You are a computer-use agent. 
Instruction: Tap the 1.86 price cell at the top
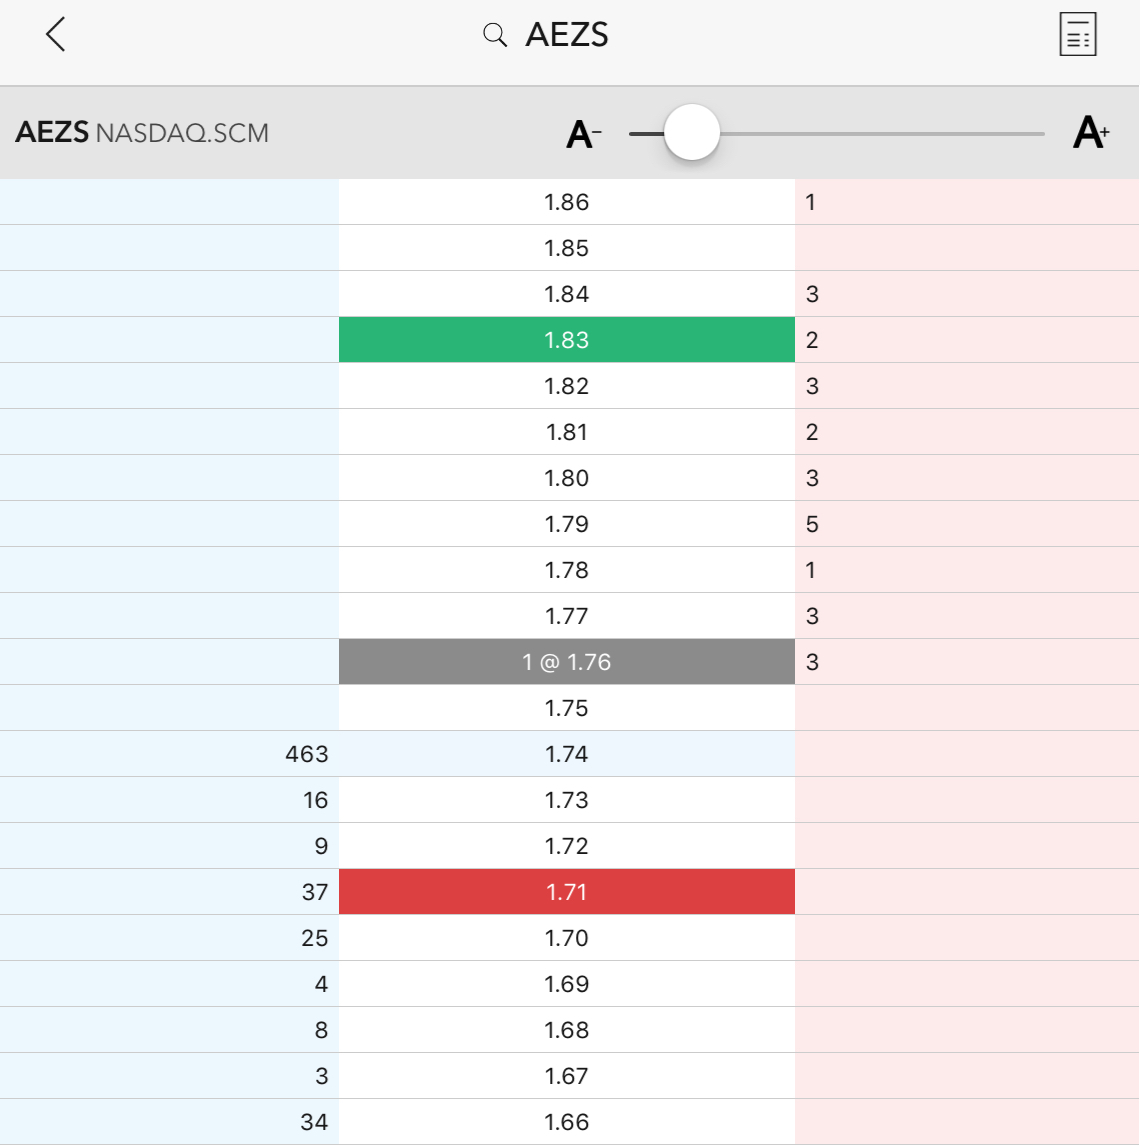coord(567,201)
